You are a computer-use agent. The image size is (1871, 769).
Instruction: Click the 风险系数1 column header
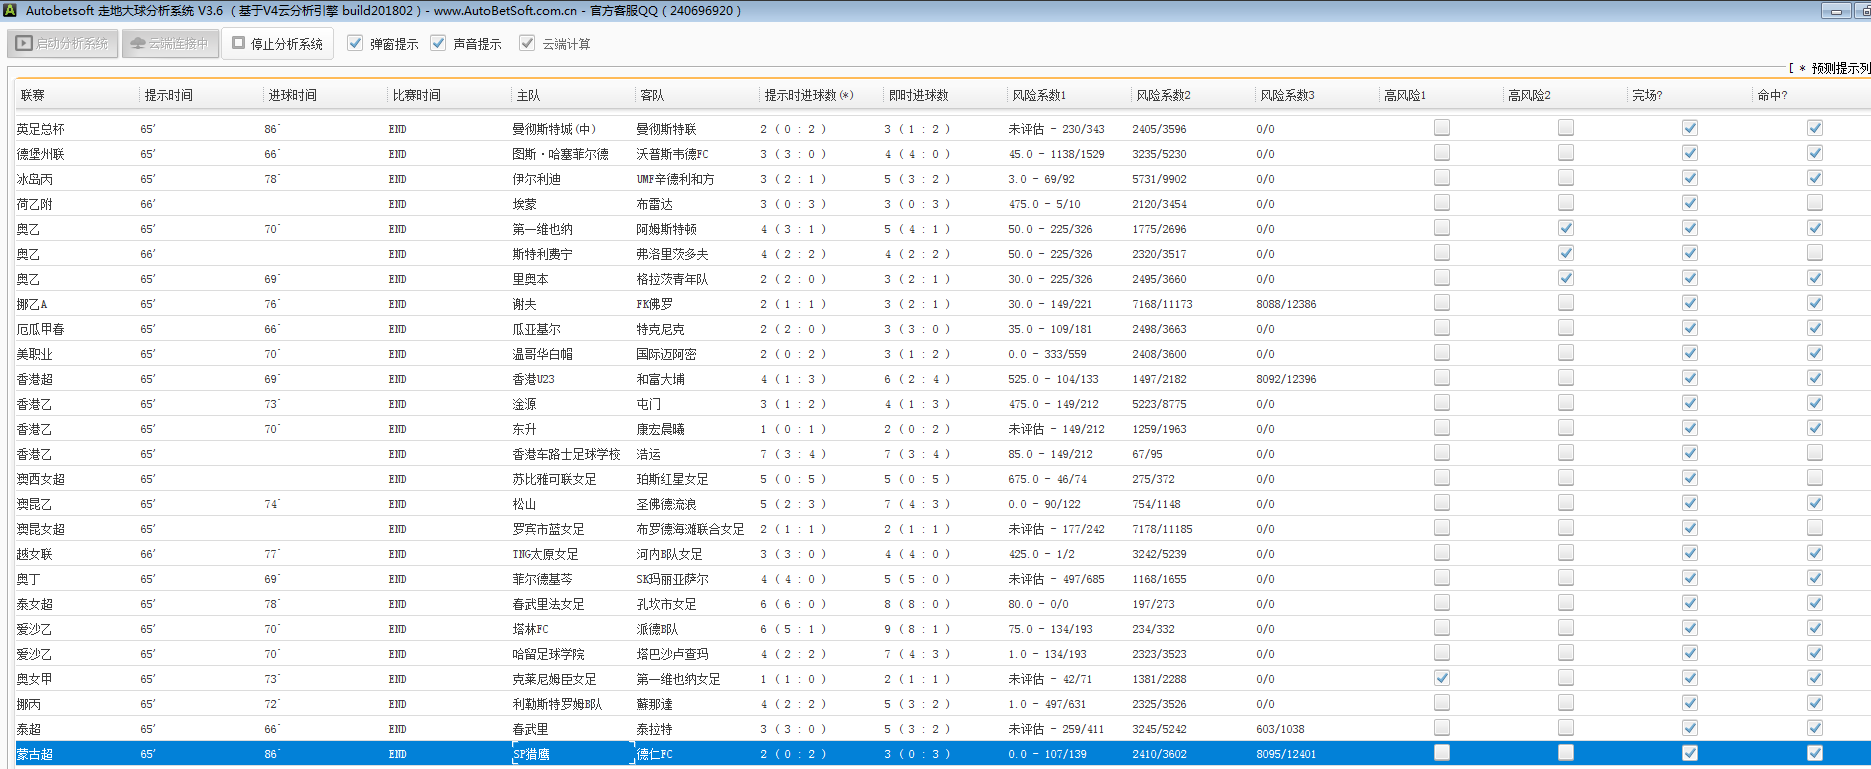(x=1039, y=95)
